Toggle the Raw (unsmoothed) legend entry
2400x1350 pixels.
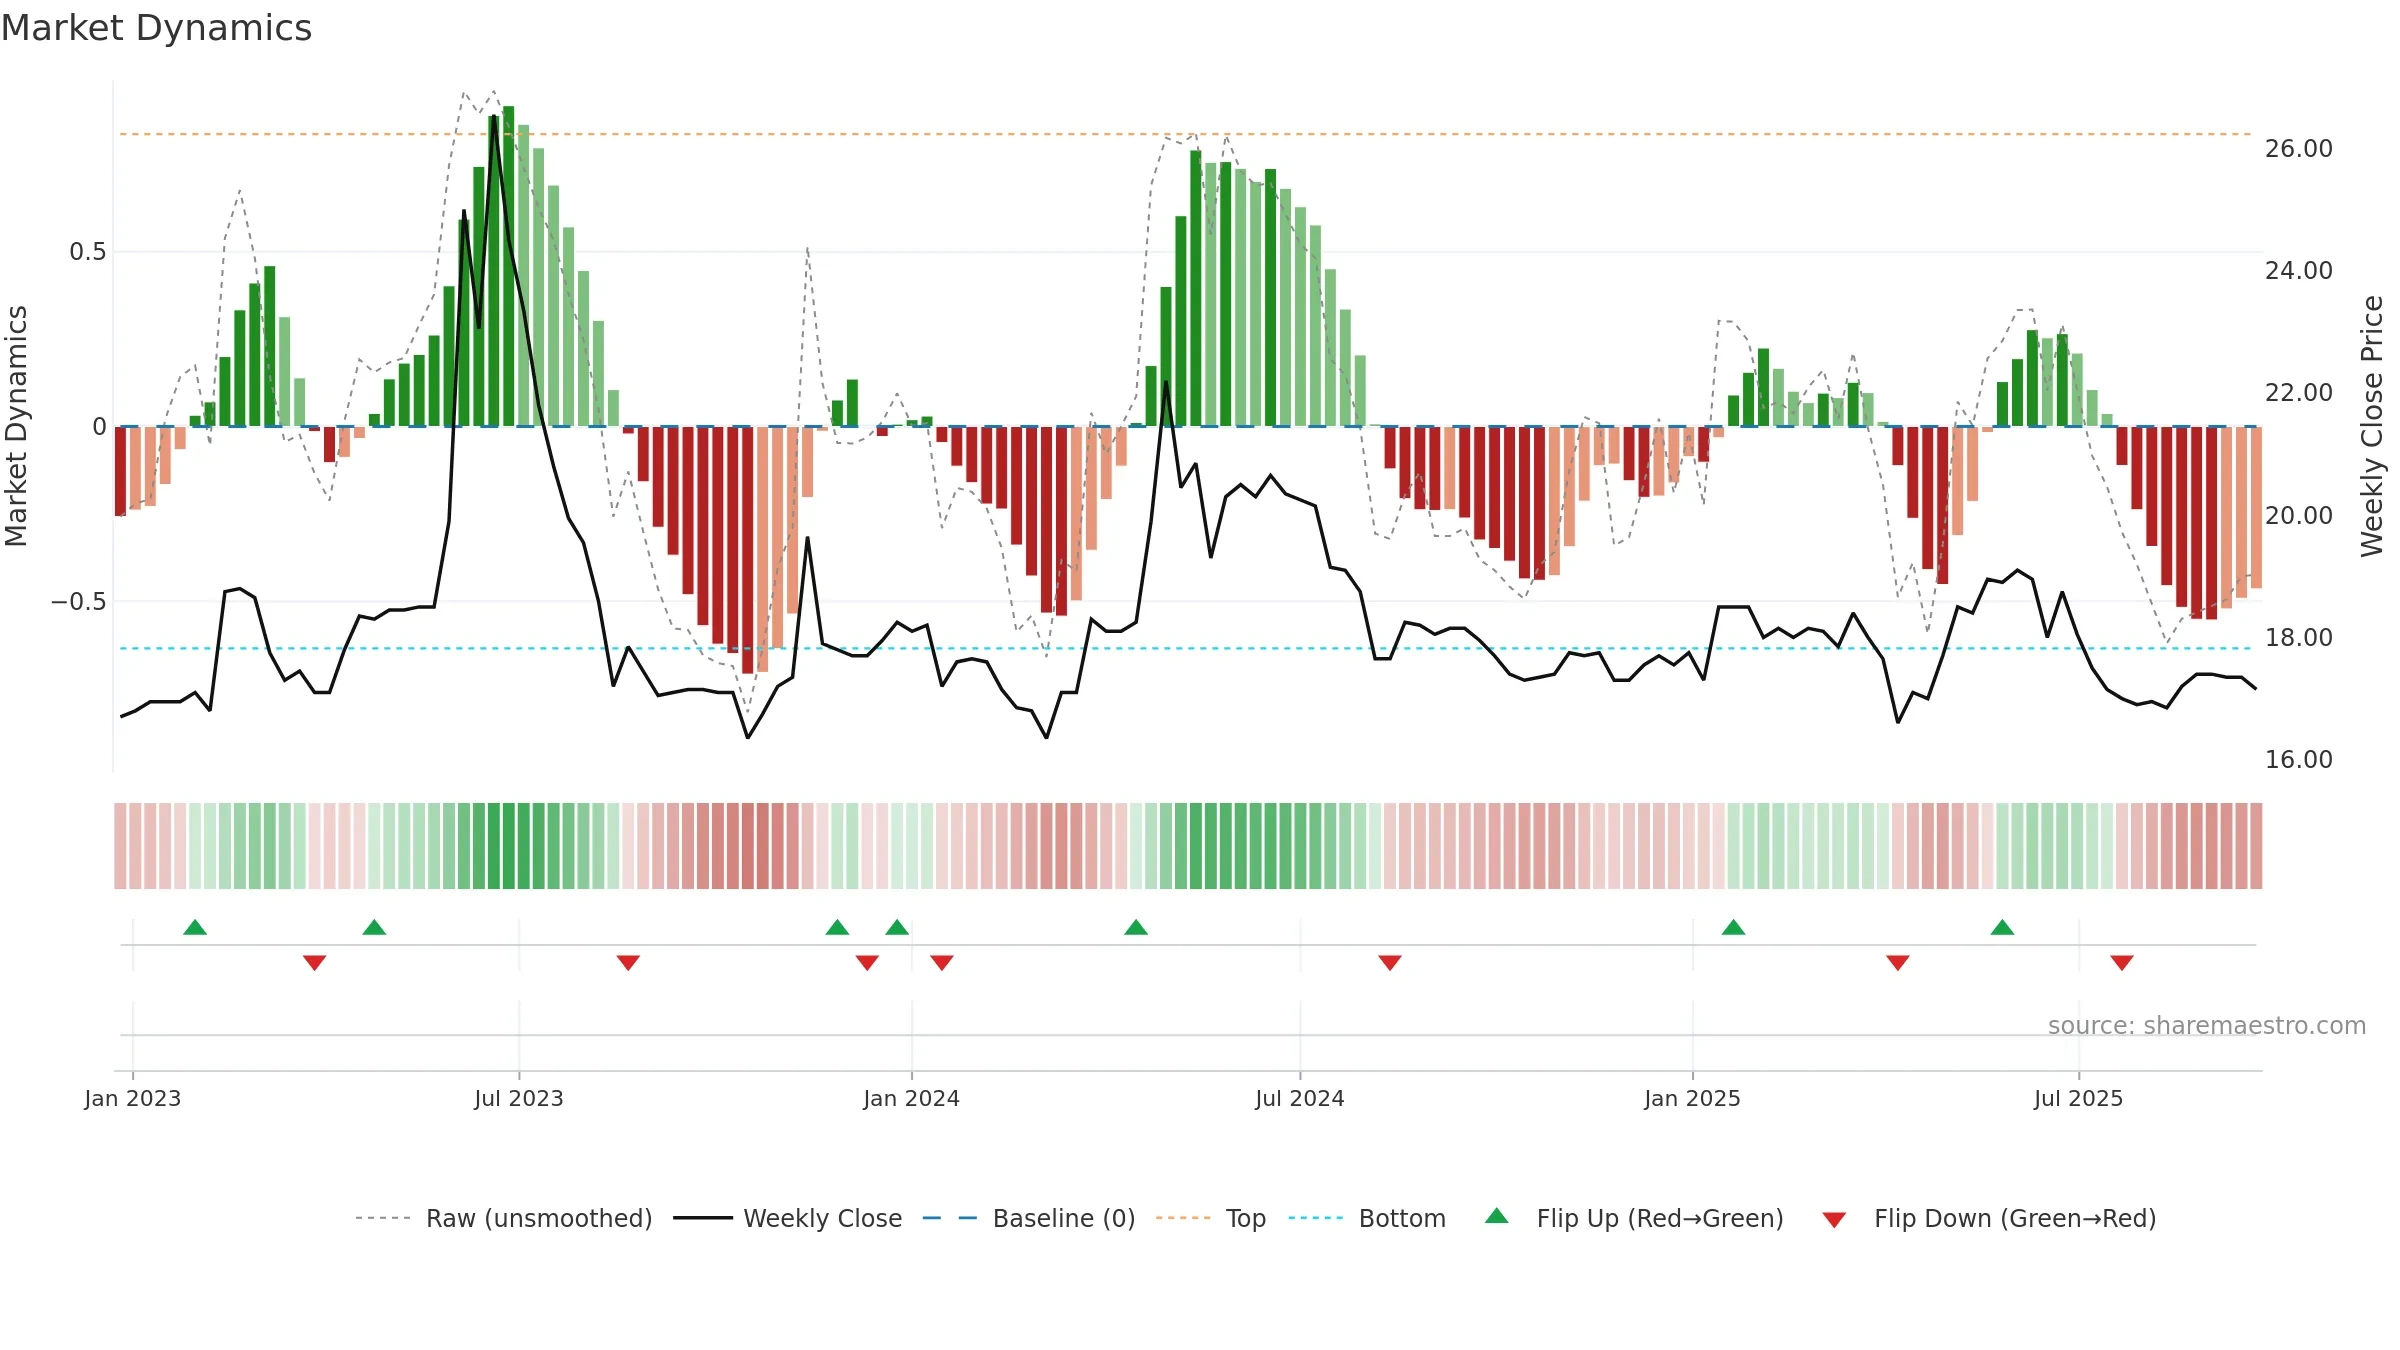[x=503, y=1218]
